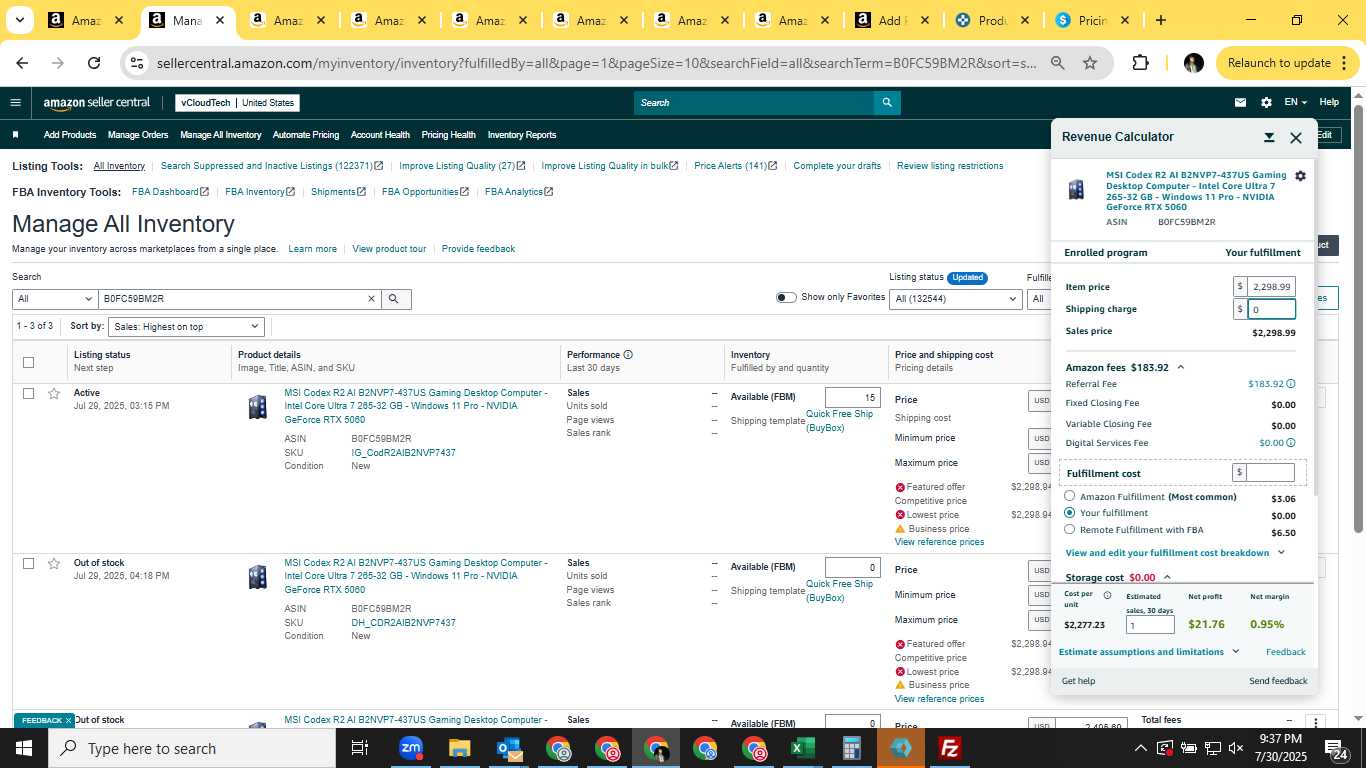
Task: Click Help in the header
Action: coord(1329,102)
